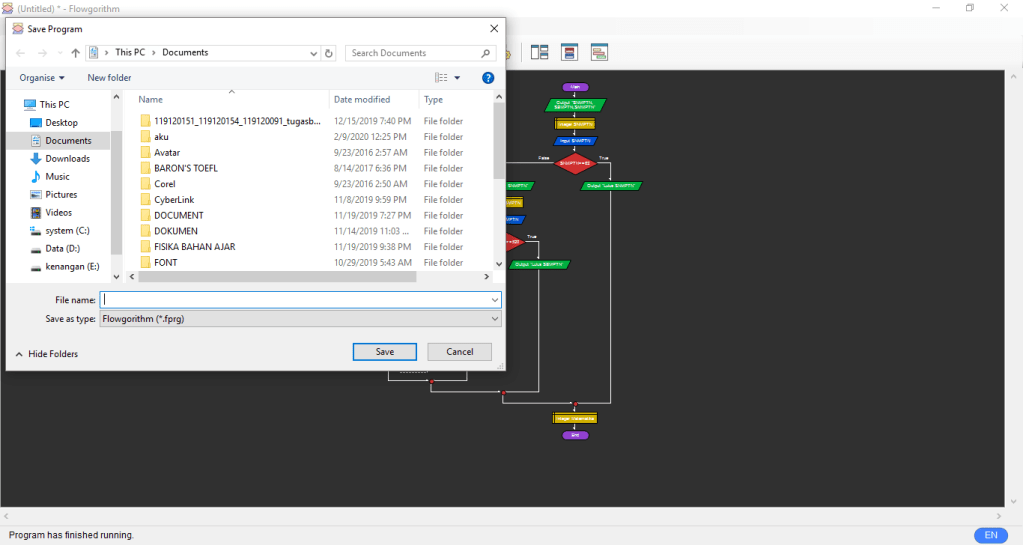
Task: Open the dialog help icon
Action: (x=488, y=77)
